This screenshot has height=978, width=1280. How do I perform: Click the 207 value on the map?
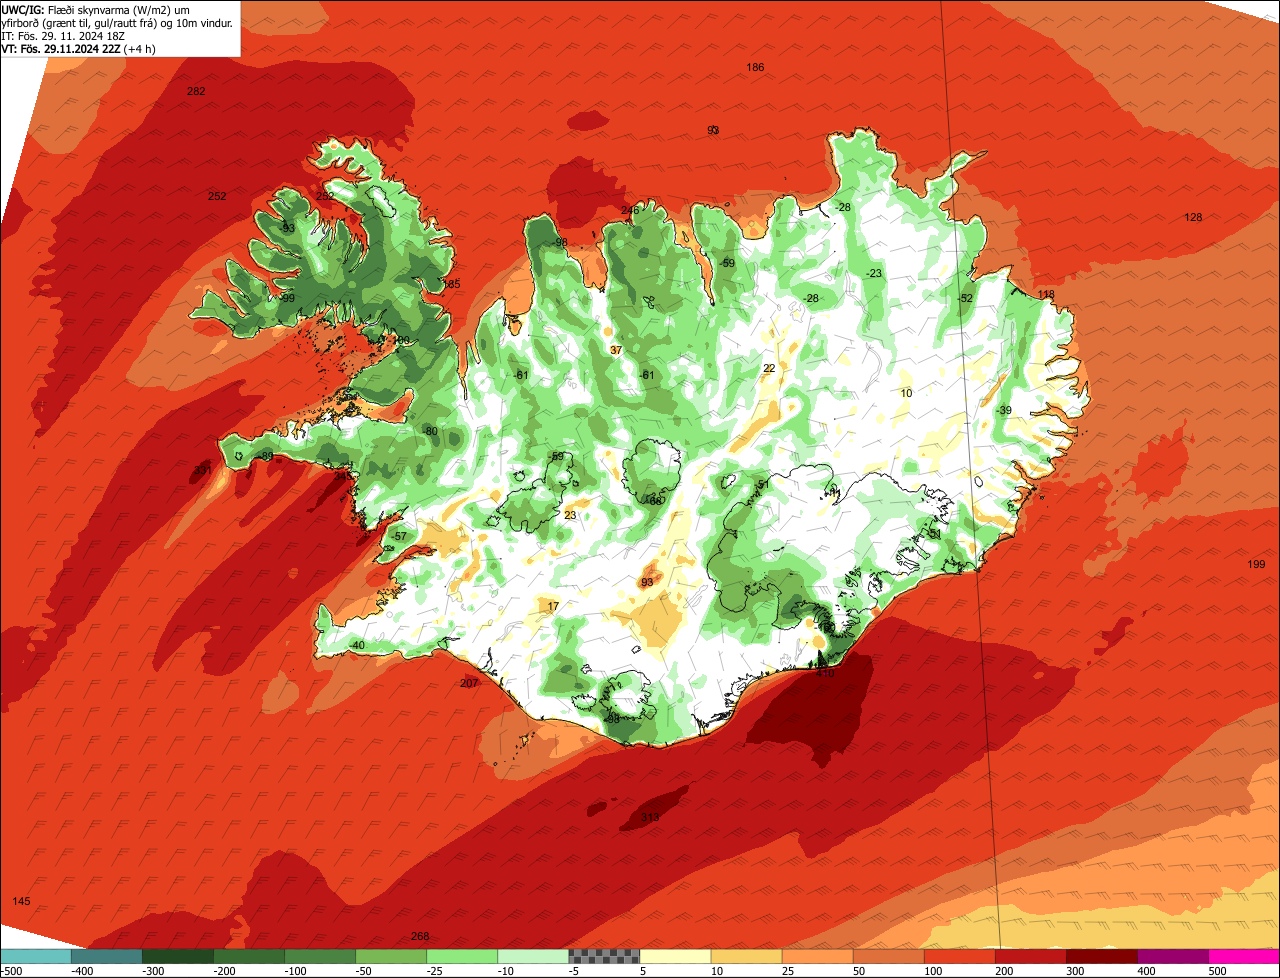(469, 683)
